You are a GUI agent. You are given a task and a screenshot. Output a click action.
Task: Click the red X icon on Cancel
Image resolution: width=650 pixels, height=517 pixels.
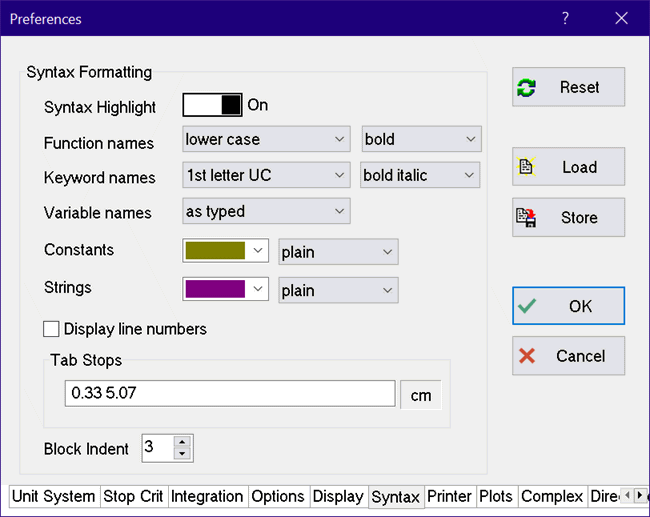coord(527,356)
